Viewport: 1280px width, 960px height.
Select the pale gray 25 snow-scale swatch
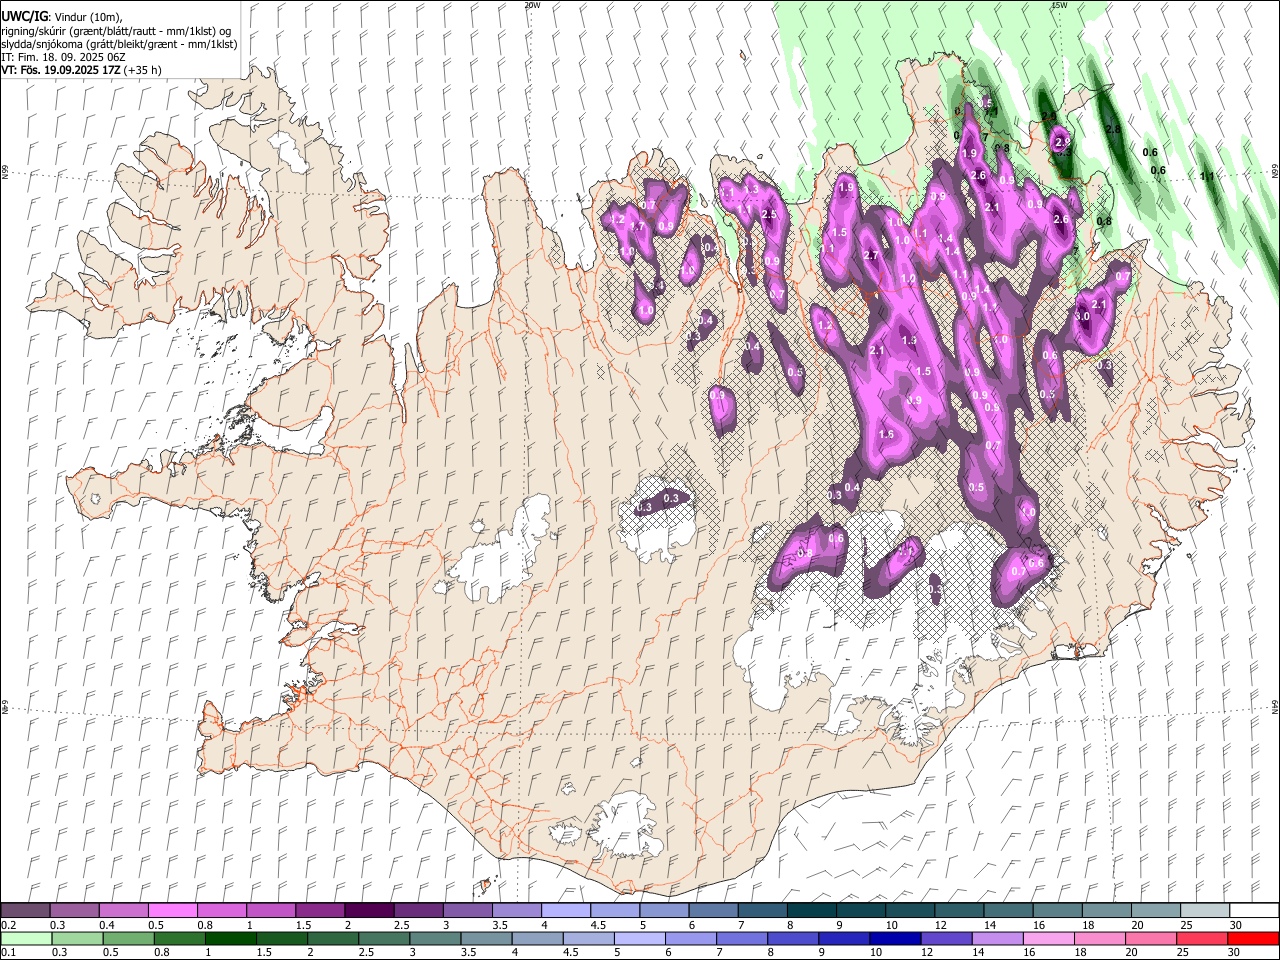point(1204,911)
